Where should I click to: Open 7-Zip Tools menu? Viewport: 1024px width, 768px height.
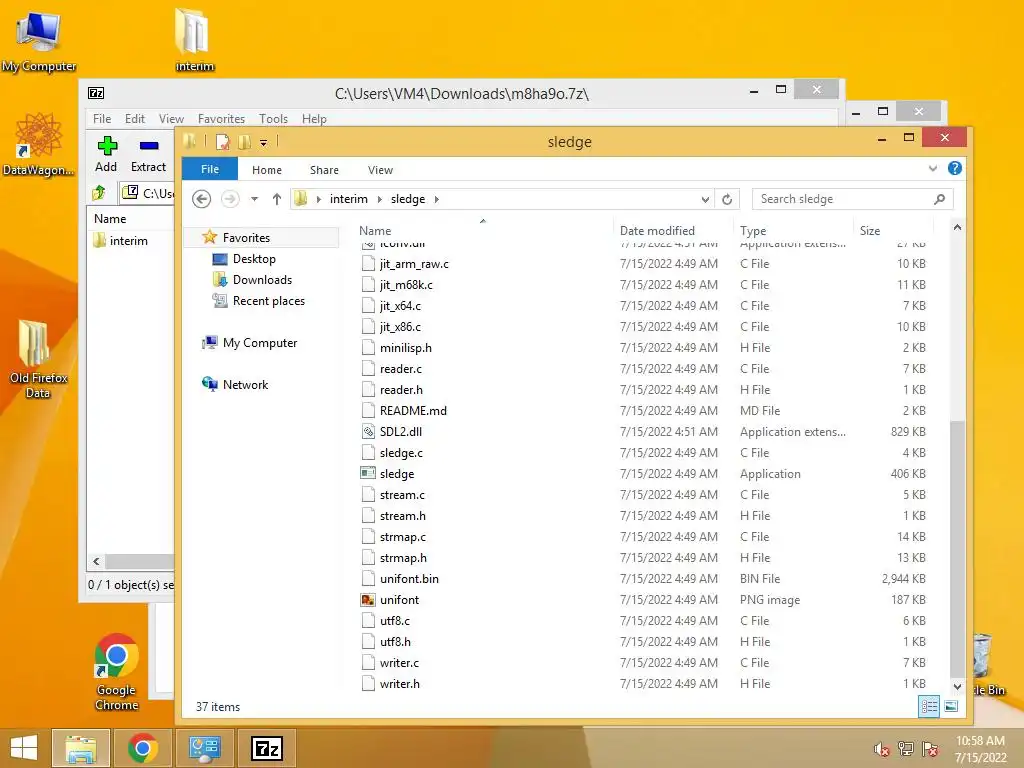click(273, 119)
